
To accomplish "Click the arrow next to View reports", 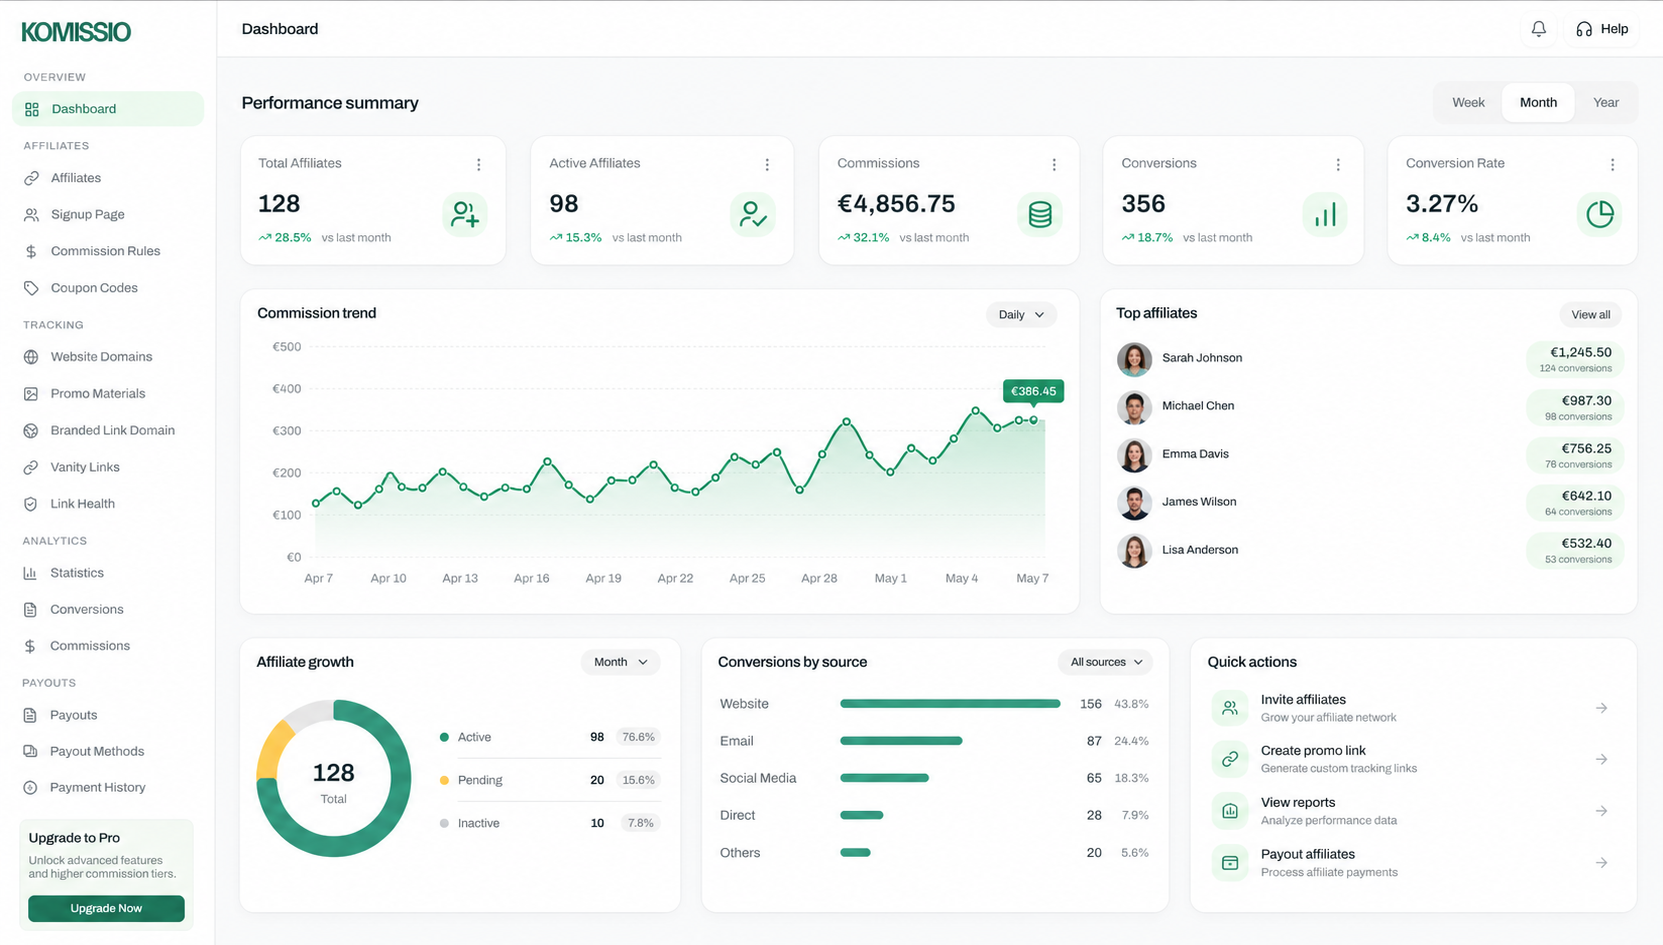I will click(1601, 811).
